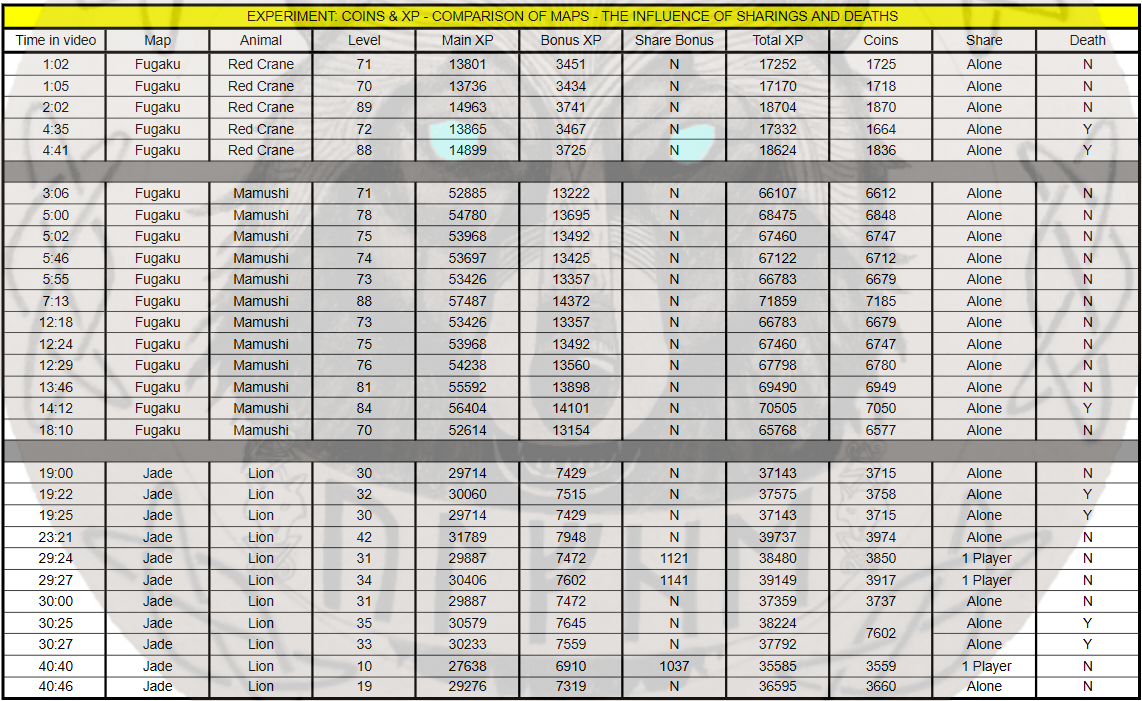Click the 'Coins' column header
1142x701 pixels.
click(881, 40)
